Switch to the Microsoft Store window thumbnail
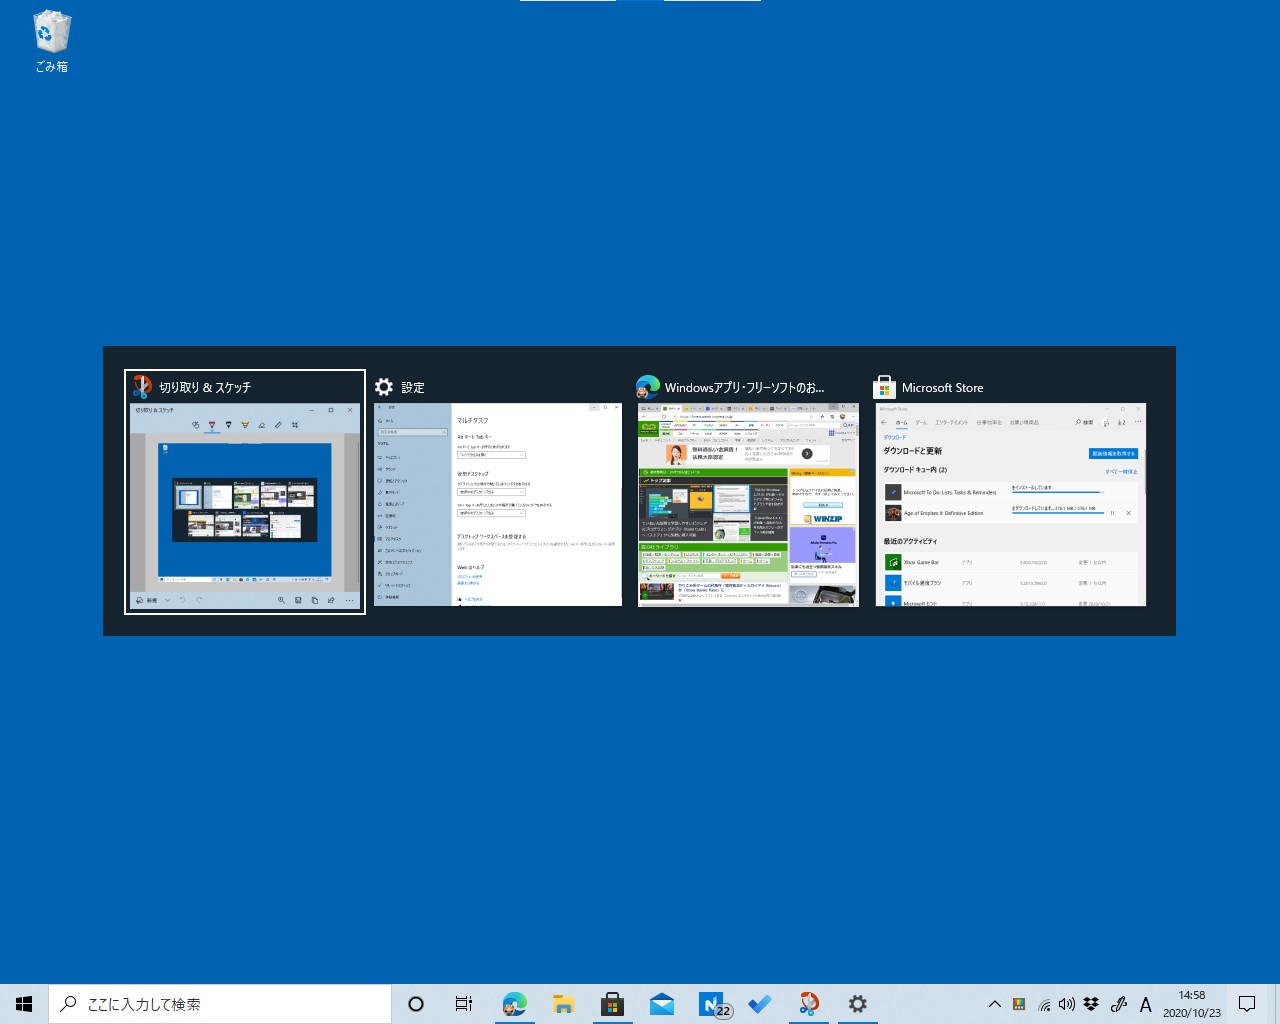Viewport: 1280px width, 1024px height. (1011, 492)
